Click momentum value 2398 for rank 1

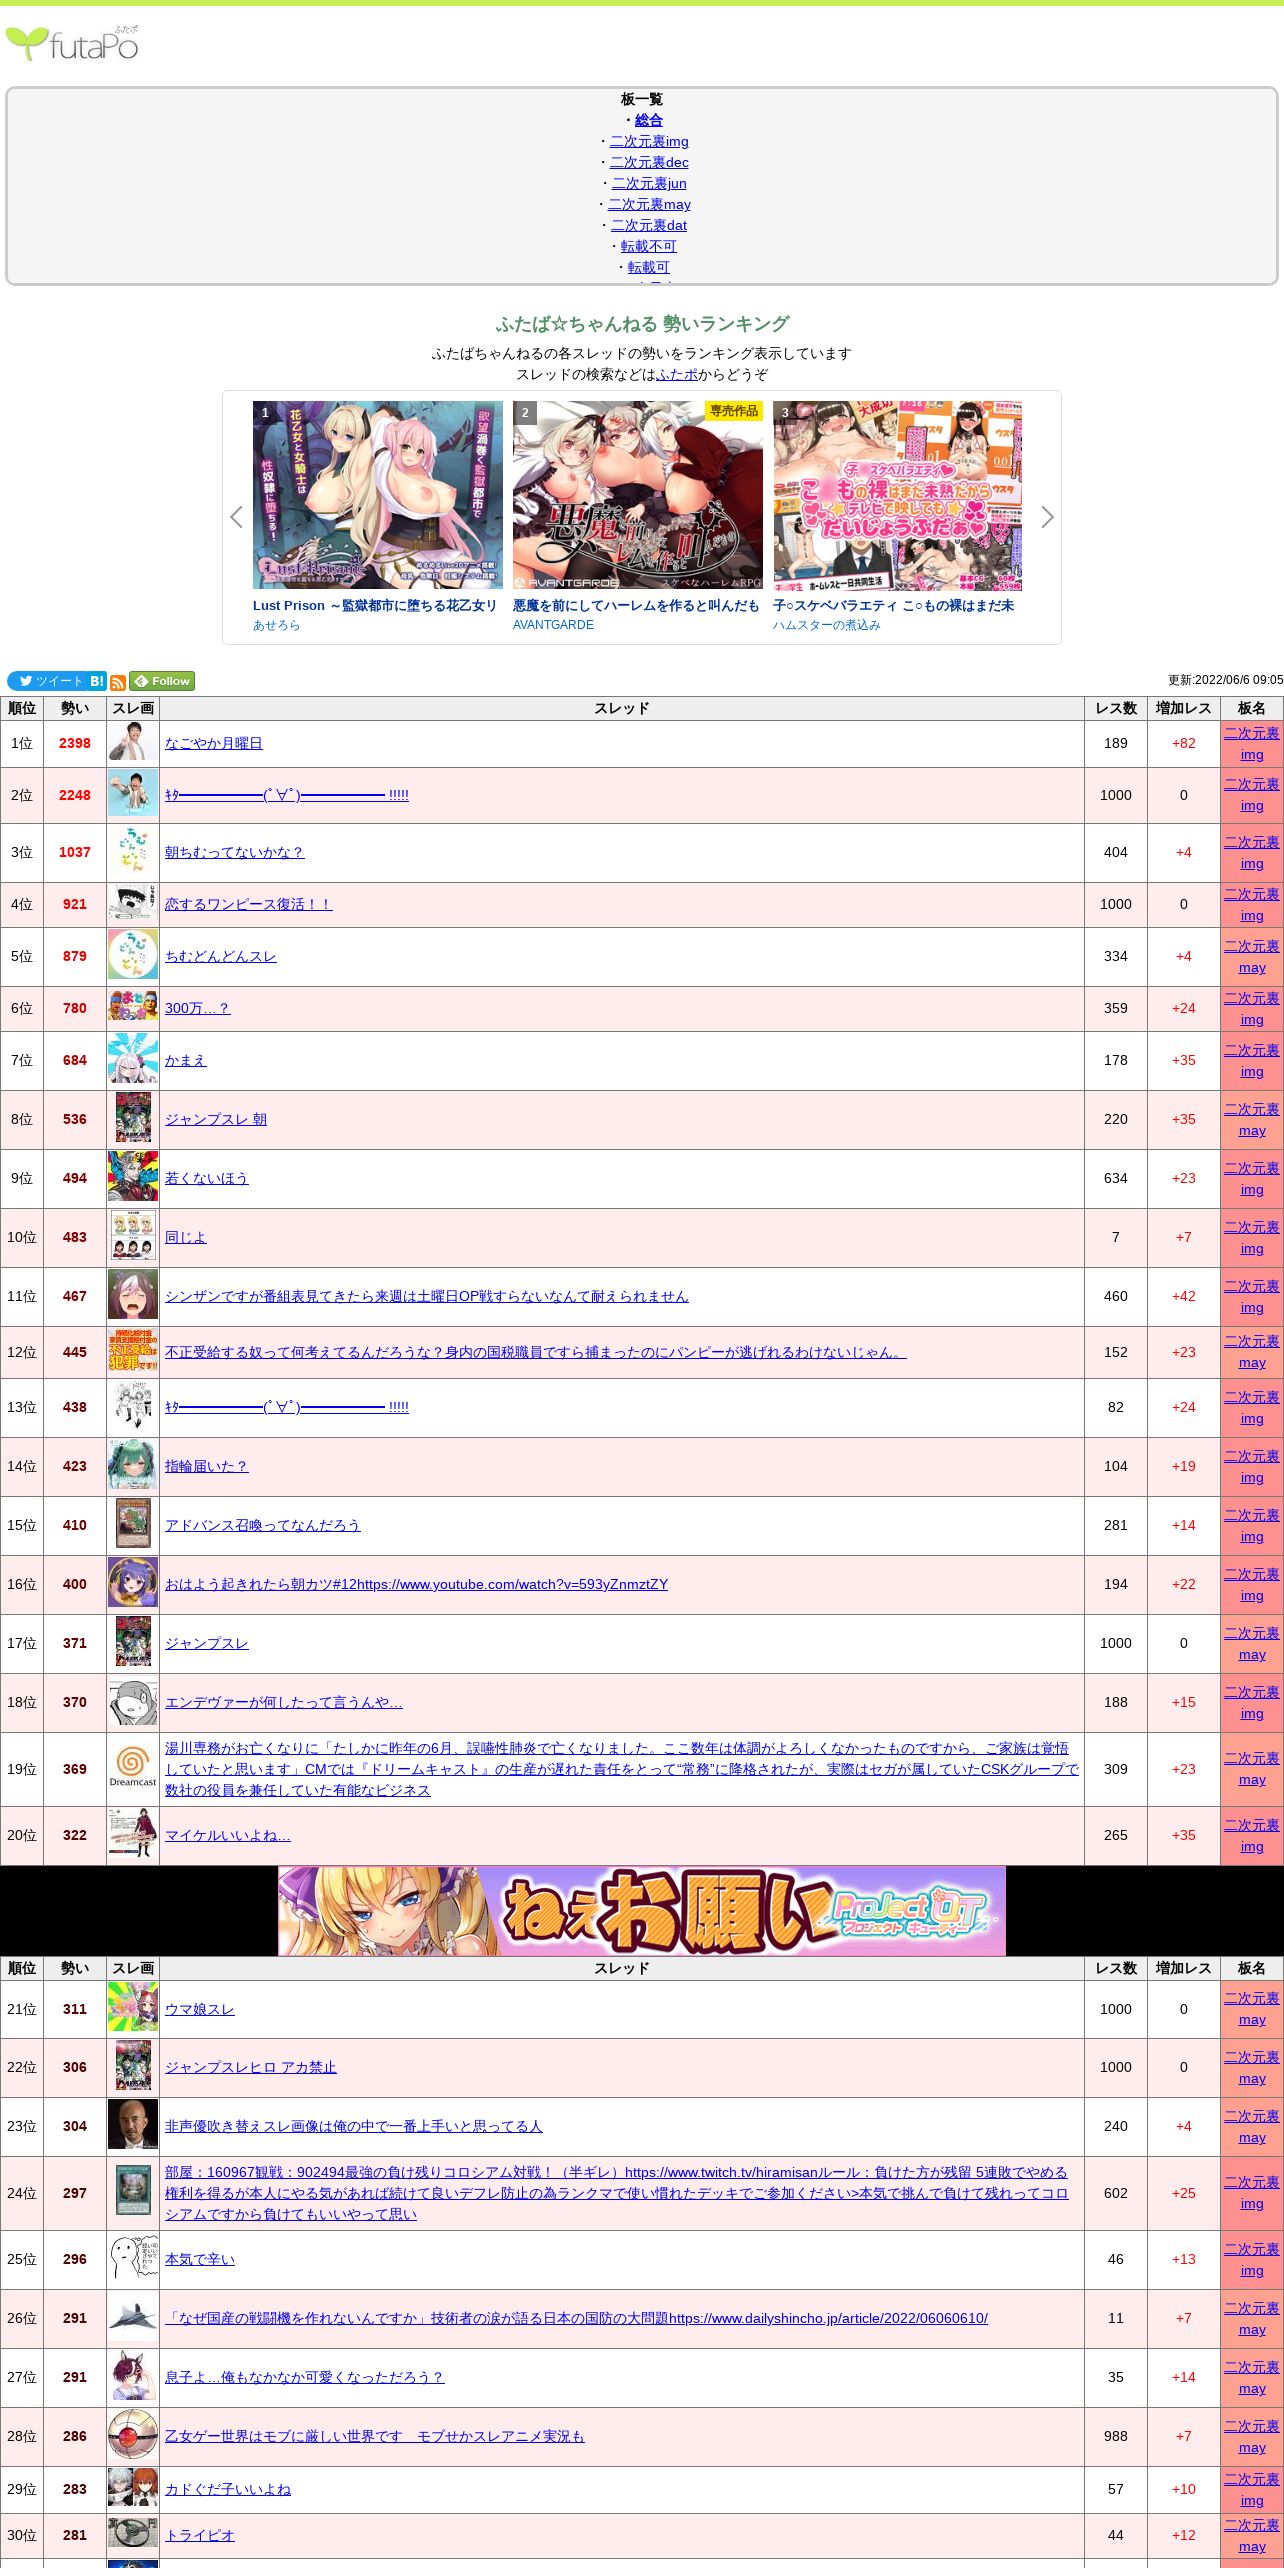(75, 743)
